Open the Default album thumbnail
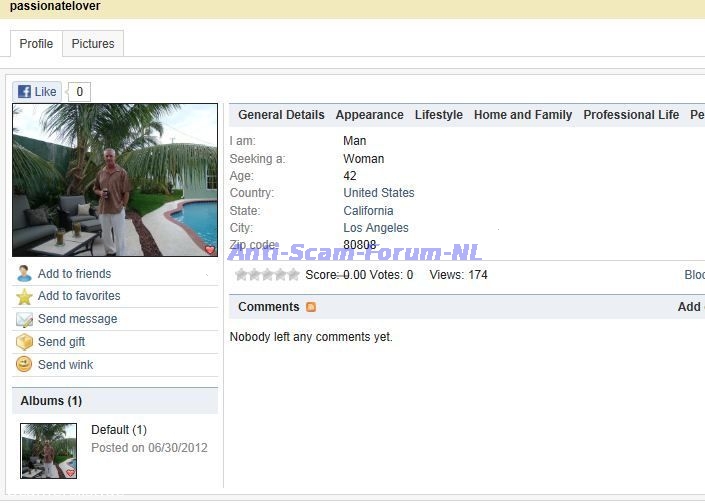 pos(49,450)
